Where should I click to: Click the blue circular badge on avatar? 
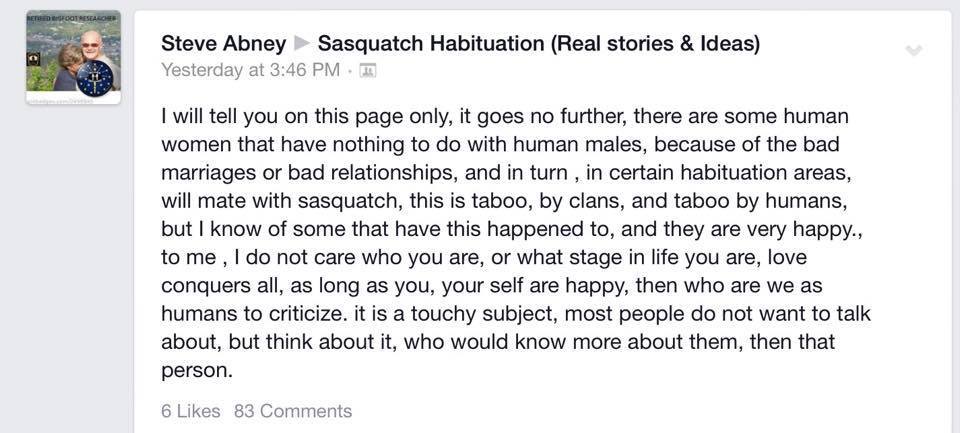[95, 77]
